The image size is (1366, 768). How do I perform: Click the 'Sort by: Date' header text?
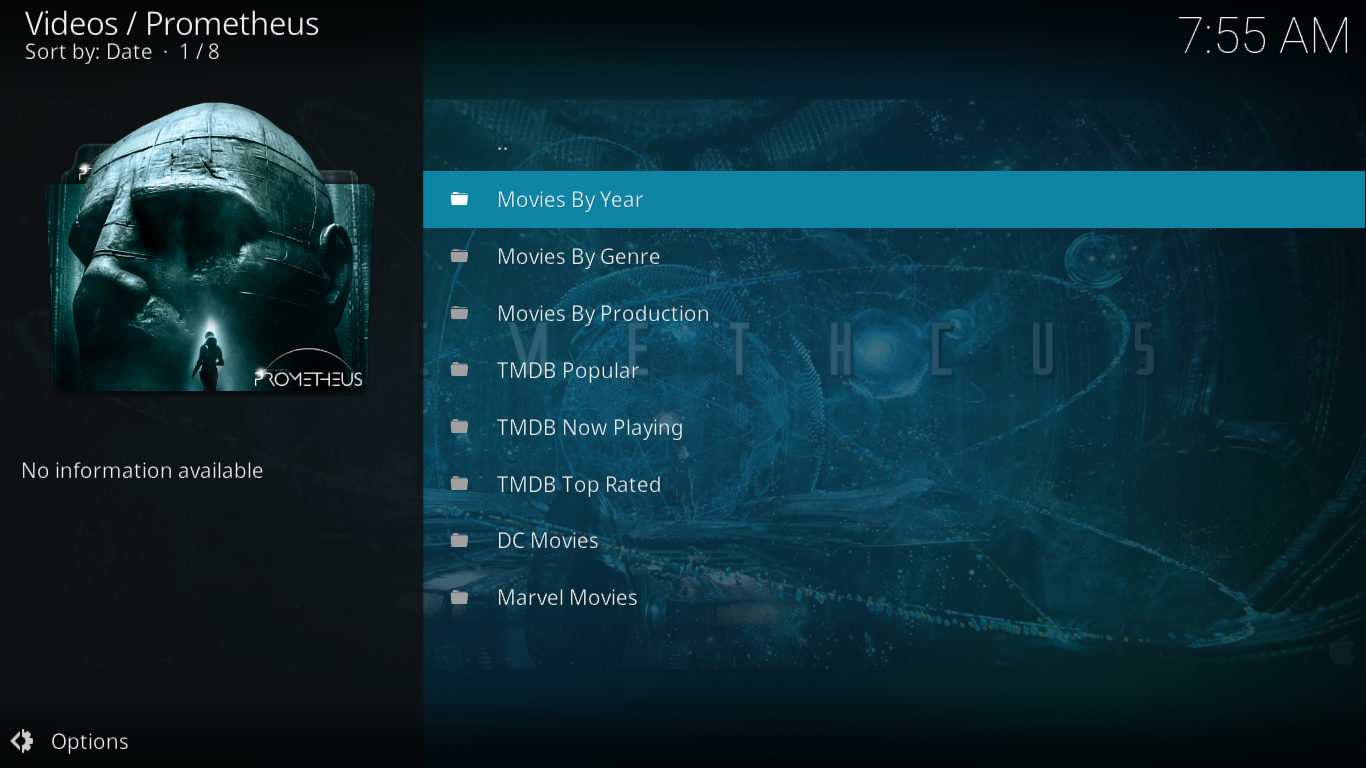88,52
